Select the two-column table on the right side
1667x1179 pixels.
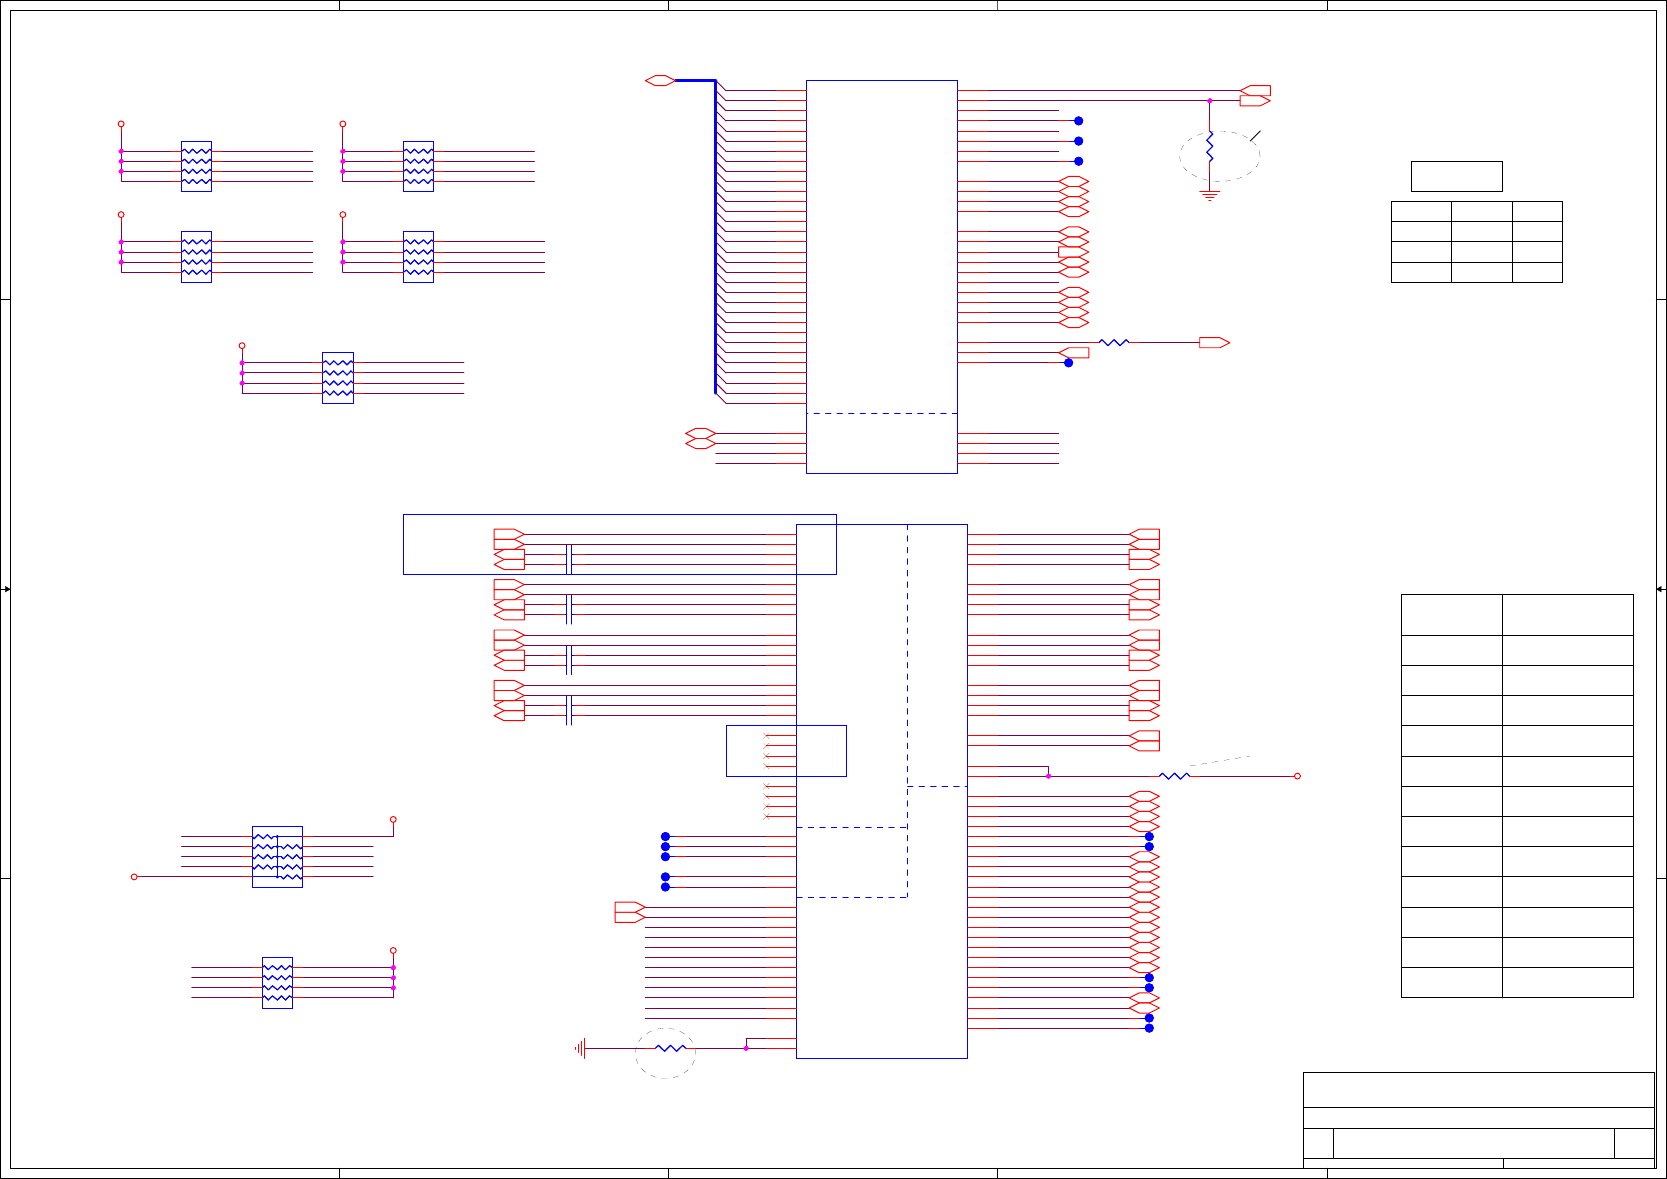pyautogui.click(x=1517, y=796)
